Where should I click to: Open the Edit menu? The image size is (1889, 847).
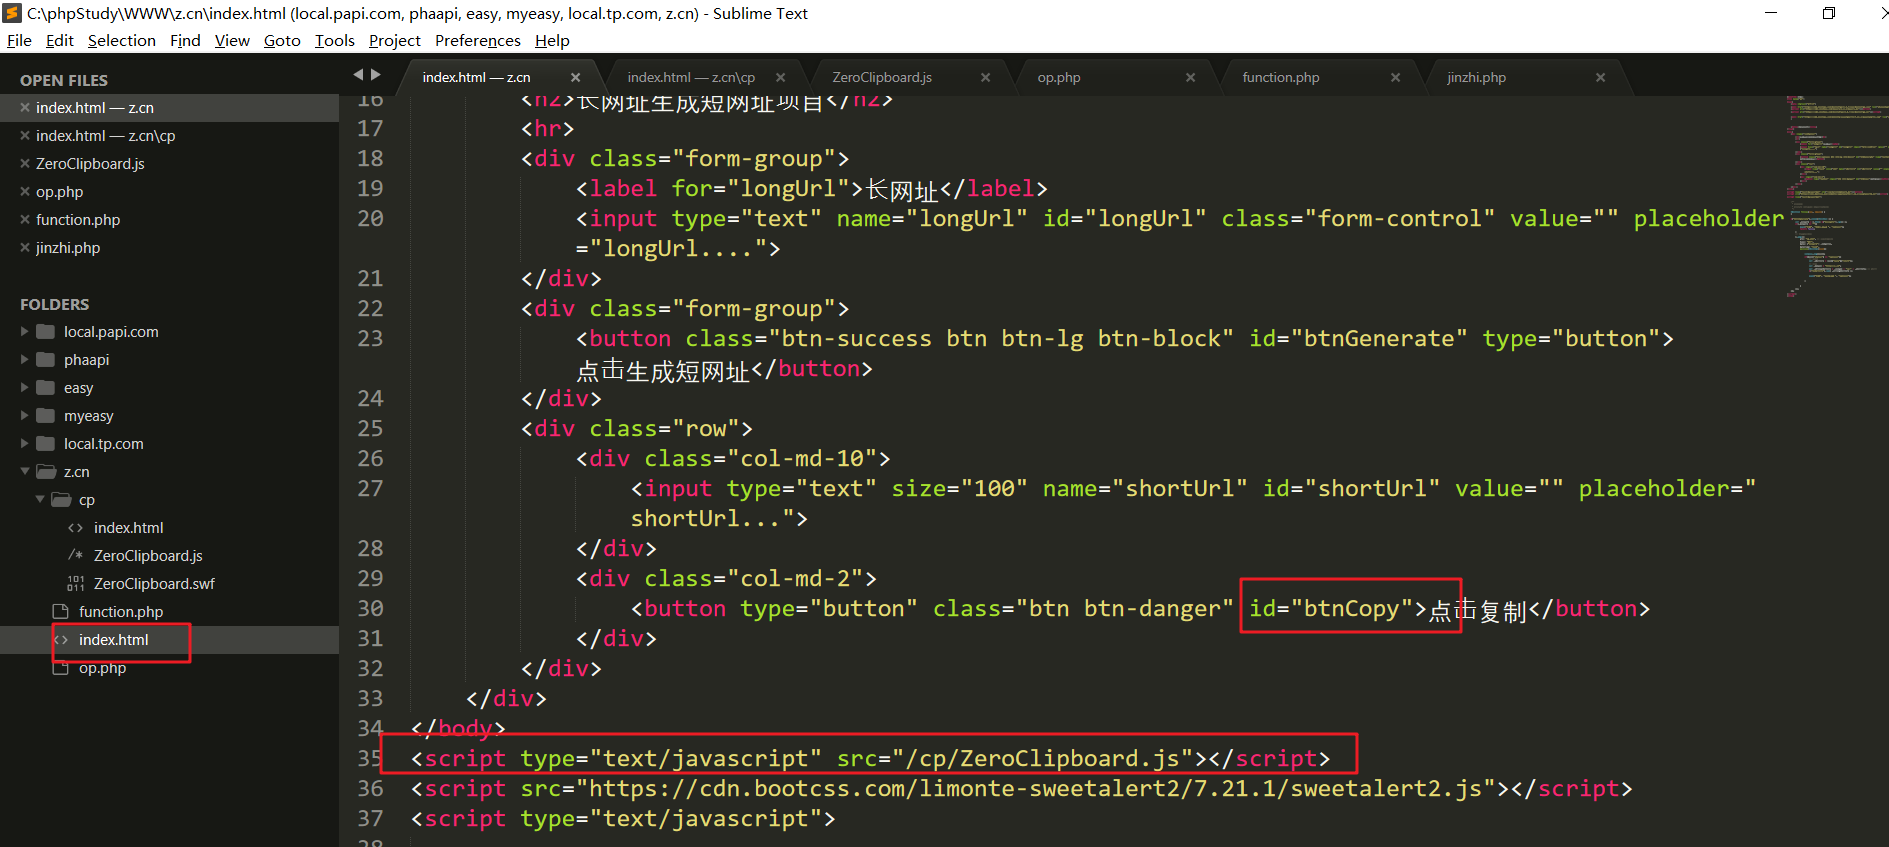(x=60, y=40)
